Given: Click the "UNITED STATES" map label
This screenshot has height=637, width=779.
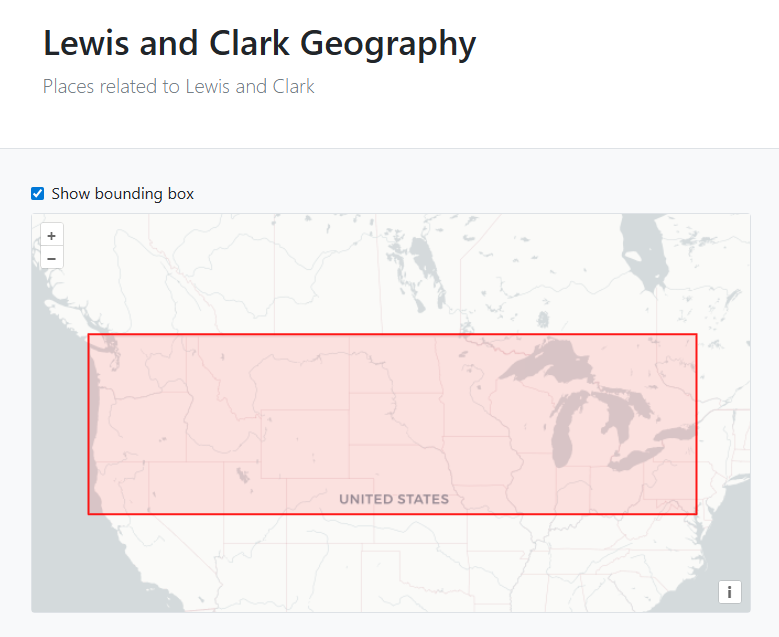Looking at the screenshot, I should [x=393, y=499].
